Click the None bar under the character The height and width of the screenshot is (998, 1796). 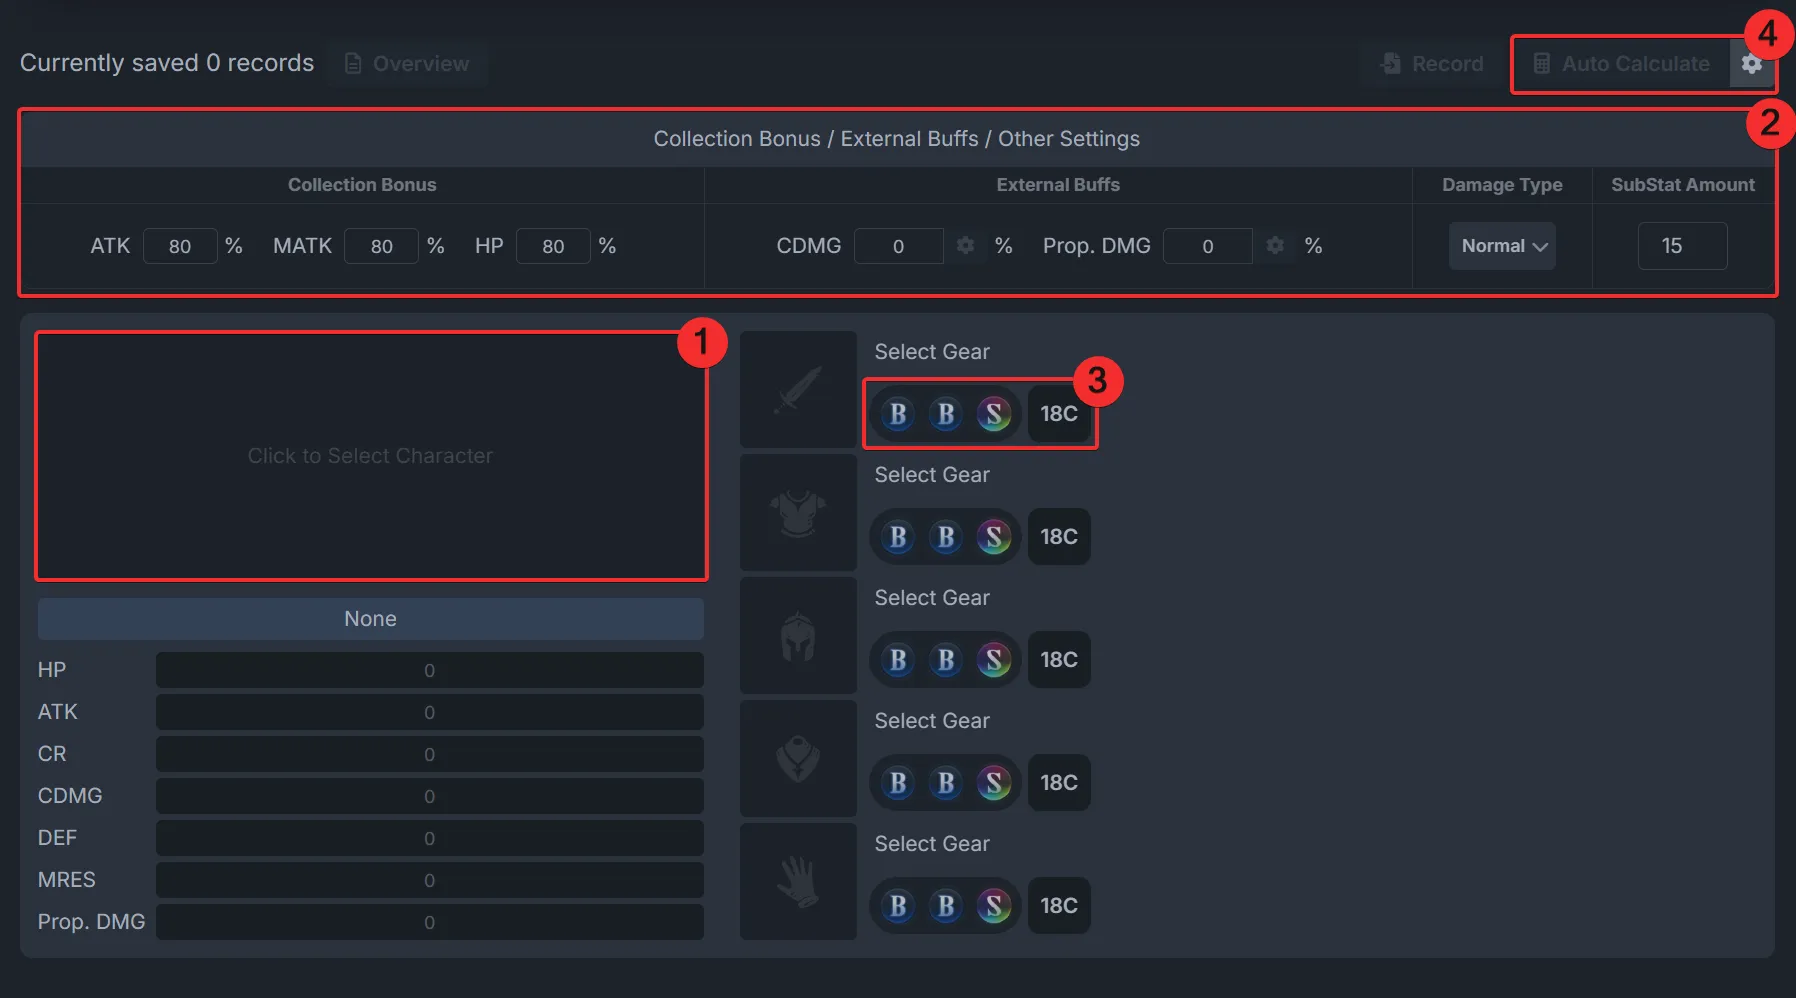tap(370, 619)
